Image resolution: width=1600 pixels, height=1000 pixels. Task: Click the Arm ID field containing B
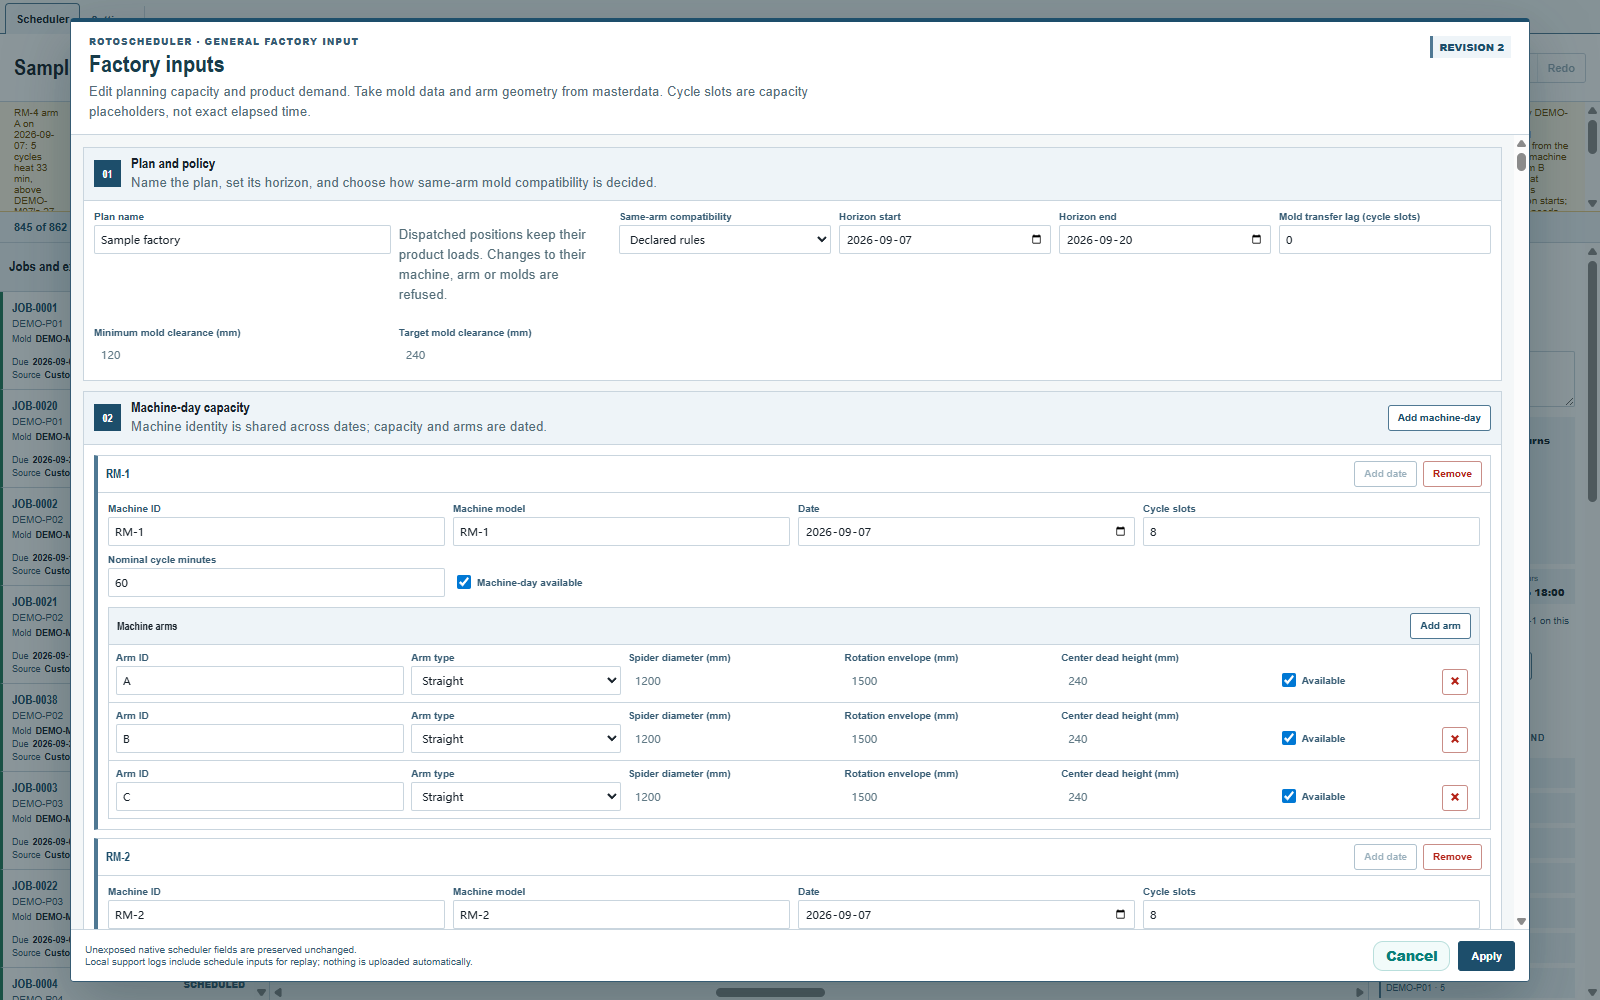[x=260, y=739]
